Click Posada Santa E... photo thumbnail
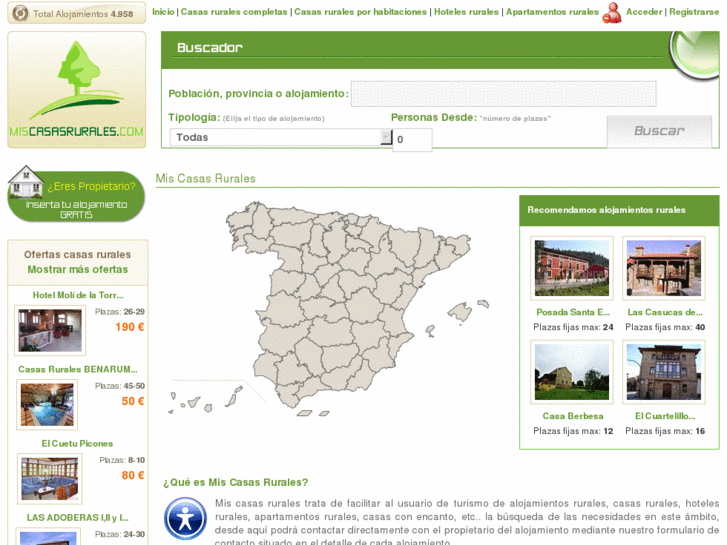This screenshot has width=727, height=545. pyautogui.click(x=572, y=268)
